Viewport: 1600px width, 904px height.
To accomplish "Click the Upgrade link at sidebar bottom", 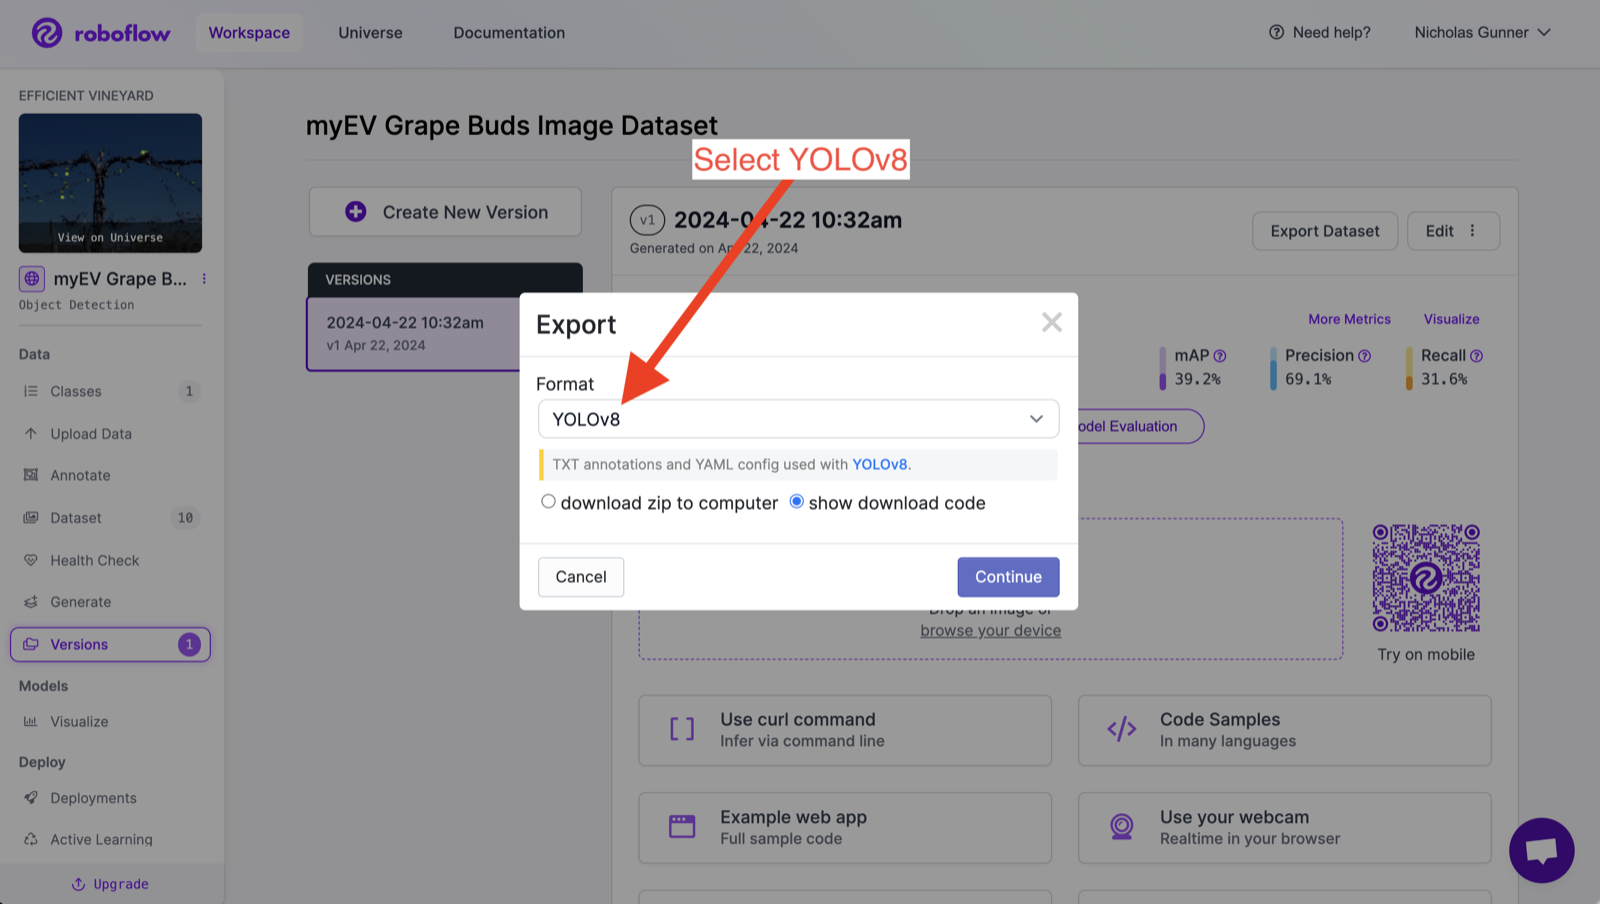I will point(110,884).
